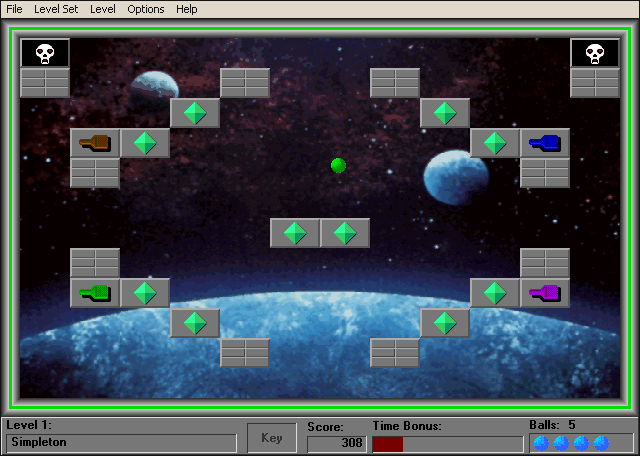Click the bottom brick tile left of center

245,353
